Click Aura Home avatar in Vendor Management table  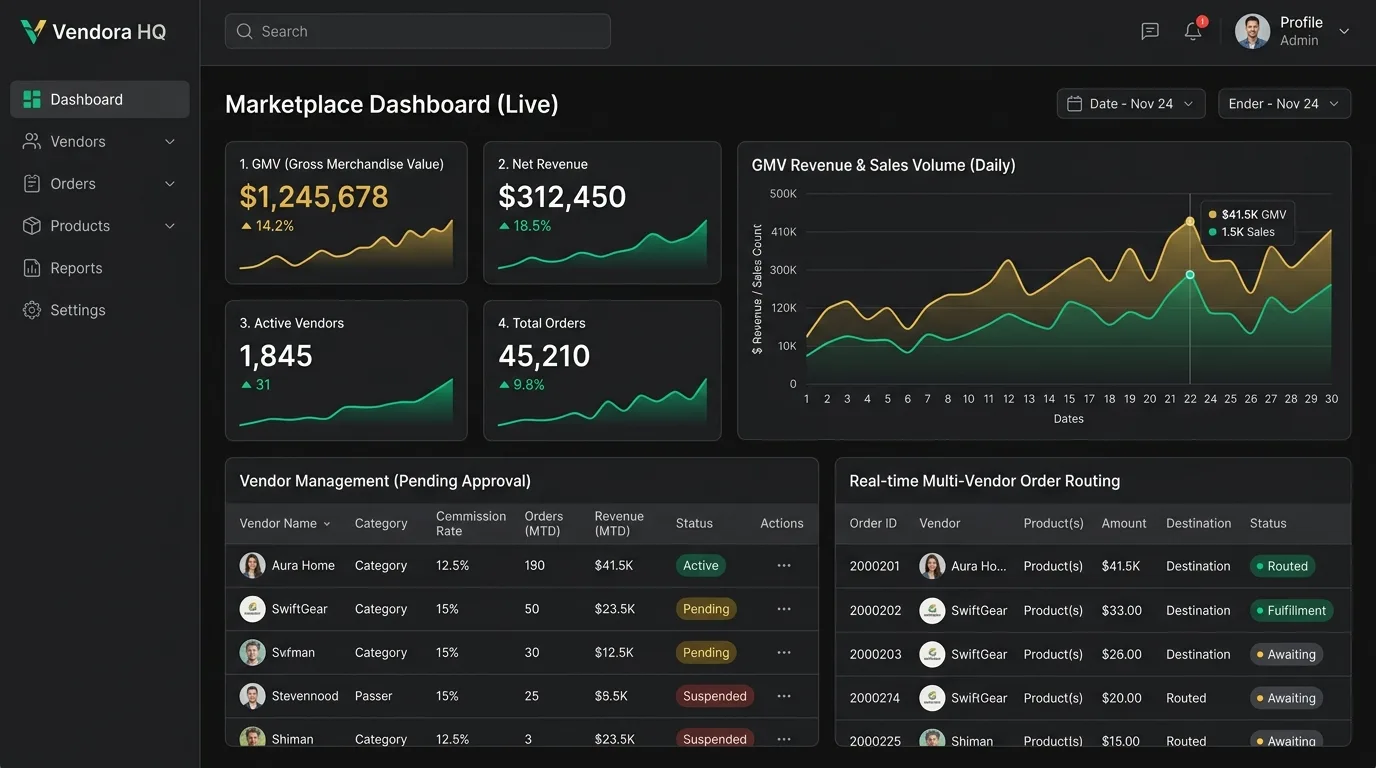[x=252, y=565]
